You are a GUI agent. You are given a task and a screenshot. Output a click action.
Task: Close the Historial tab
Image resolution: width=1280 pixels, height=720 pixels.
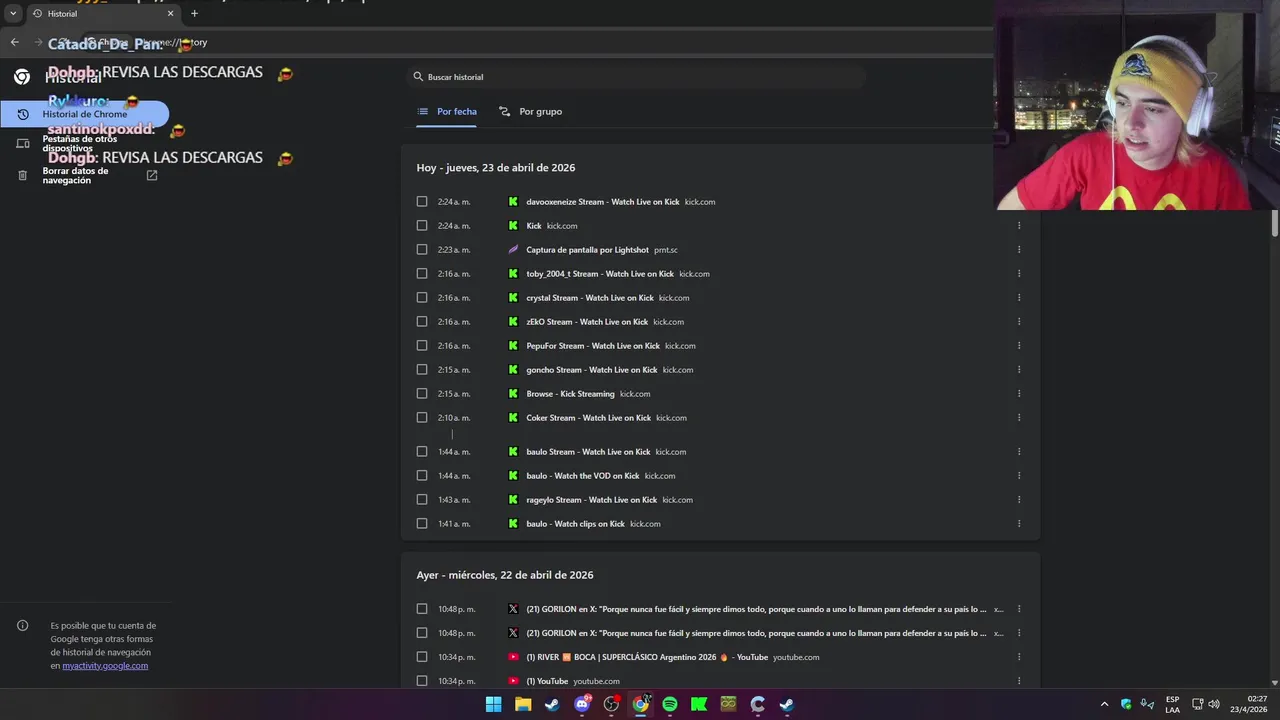click(170, 14)
